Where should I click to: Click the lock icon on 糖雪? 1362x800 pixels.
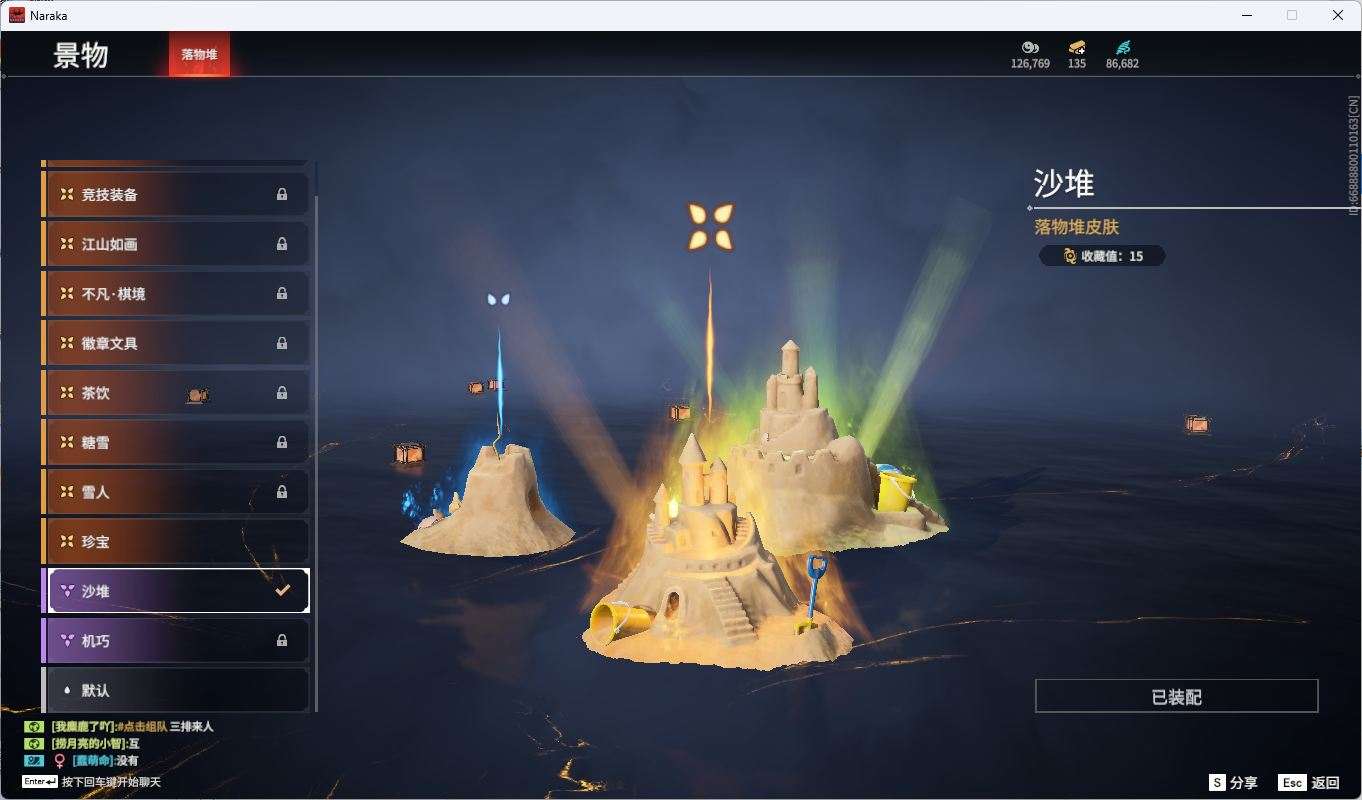pyautogui.click(x=282, y=442)
